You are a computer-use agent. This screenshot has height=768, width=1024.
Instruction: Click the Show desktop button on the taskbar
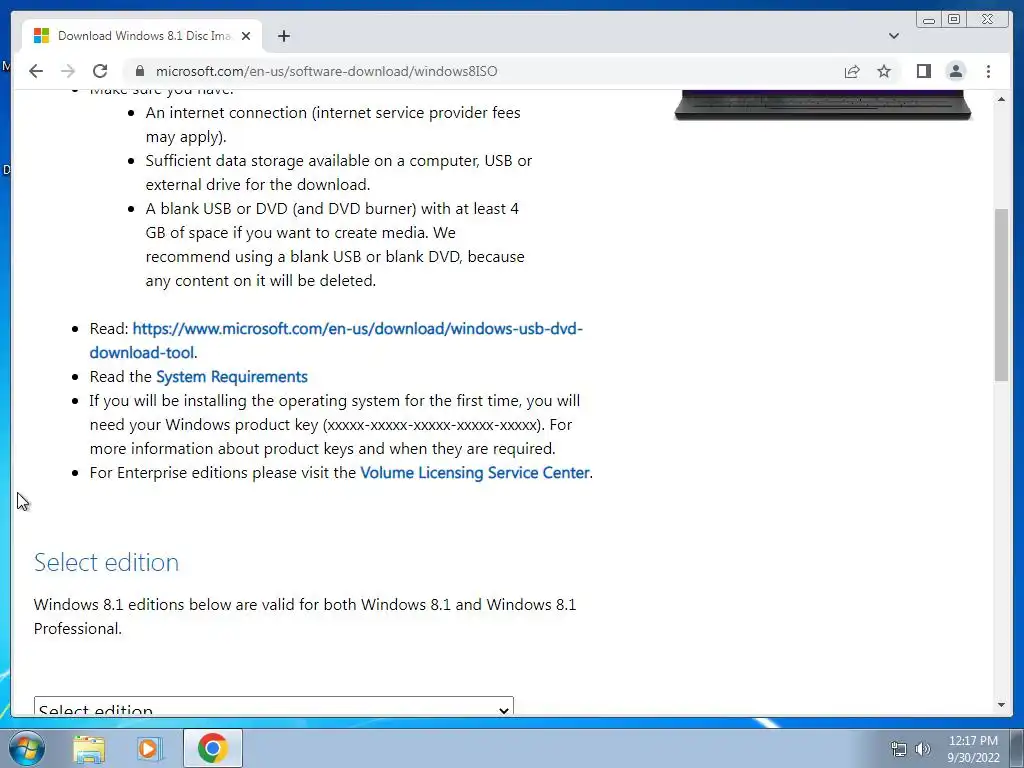click(x=1017, y=748)
